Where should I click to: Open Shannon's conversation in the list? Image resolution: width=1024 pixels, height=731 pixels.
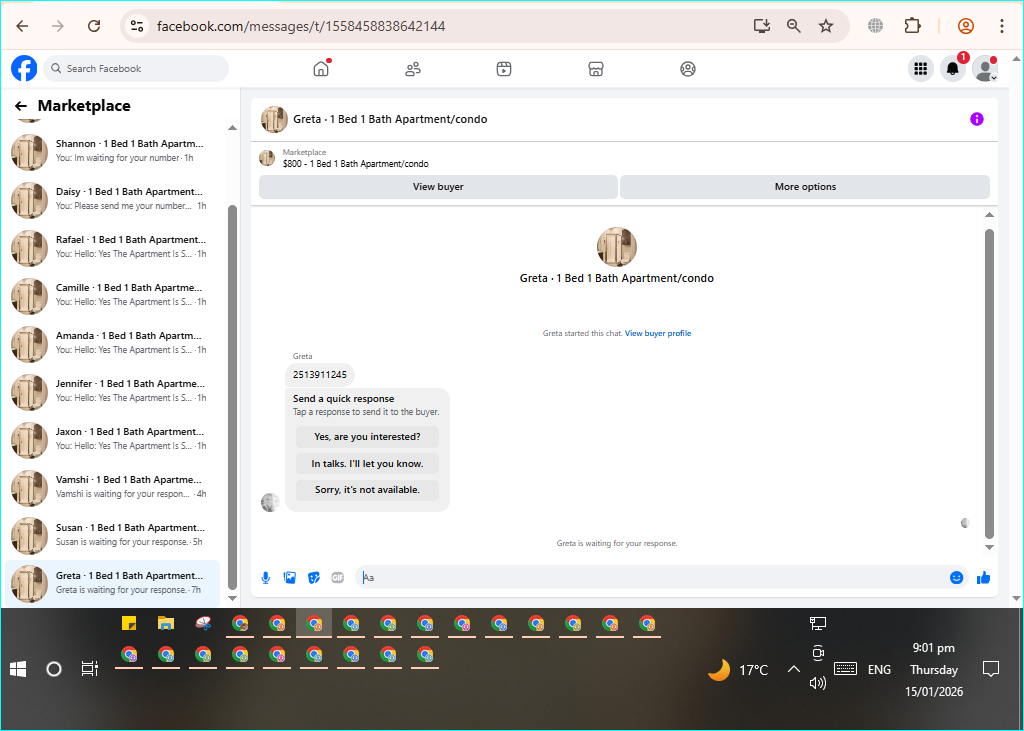(x=112, y=151)
